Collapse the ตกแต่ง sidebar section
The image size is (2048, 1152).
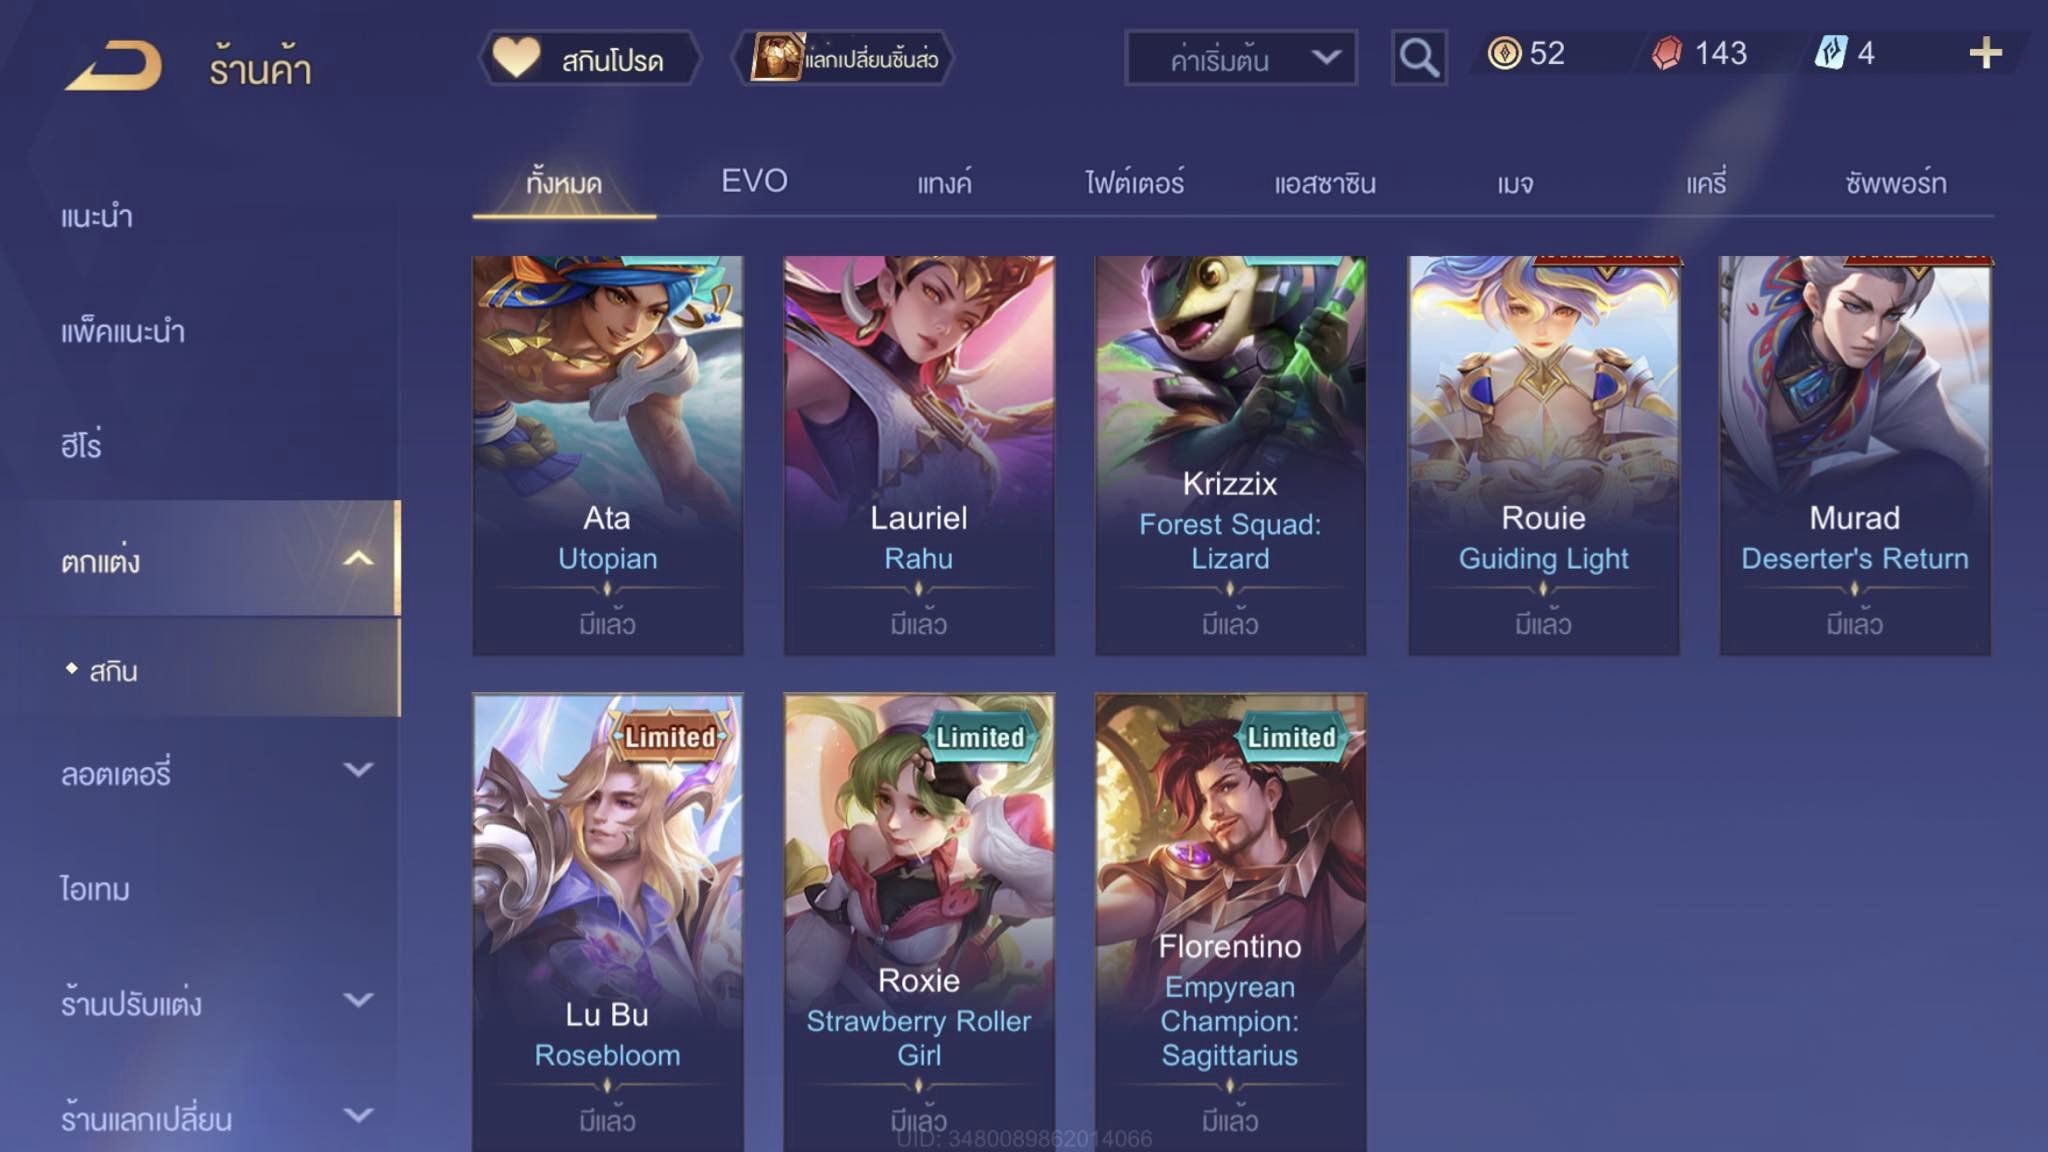point(359,558)
